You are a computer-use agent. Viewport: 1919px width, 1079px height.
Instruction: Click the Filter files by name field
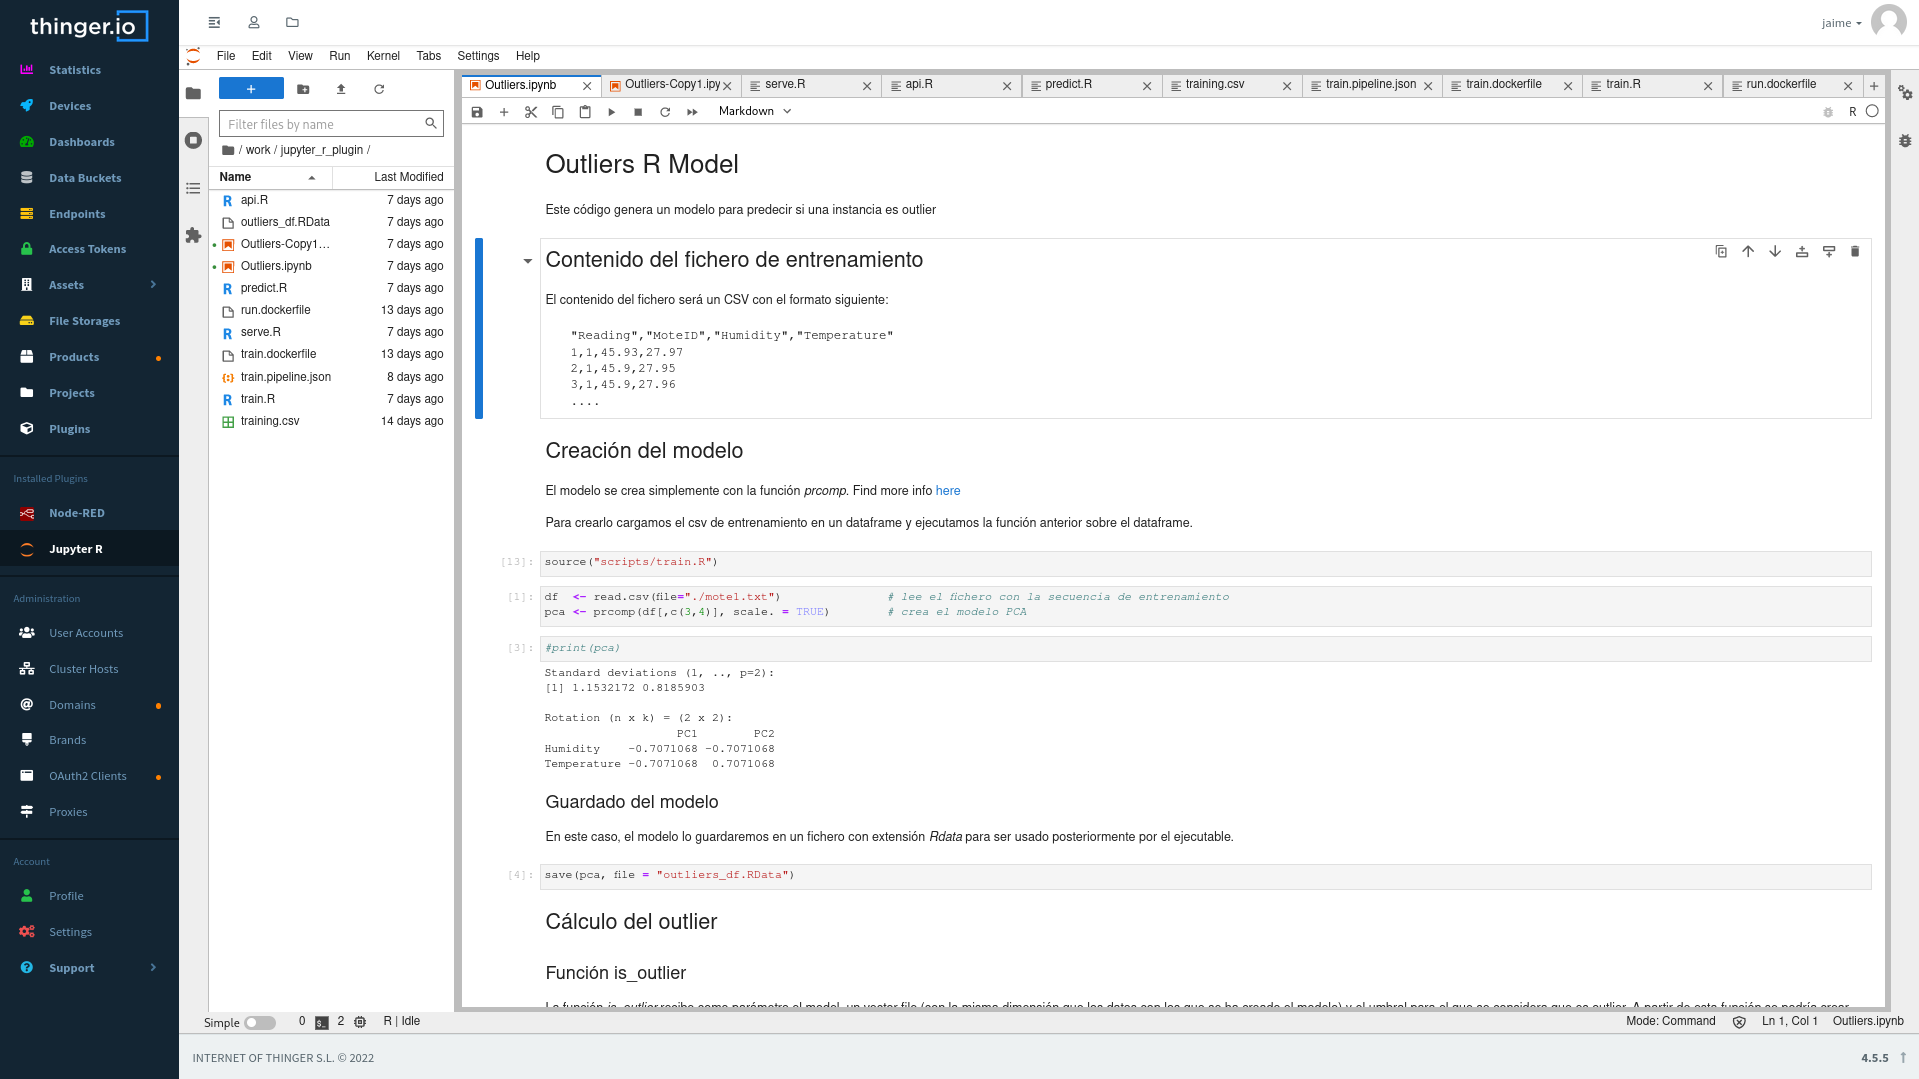click(322, 124)
